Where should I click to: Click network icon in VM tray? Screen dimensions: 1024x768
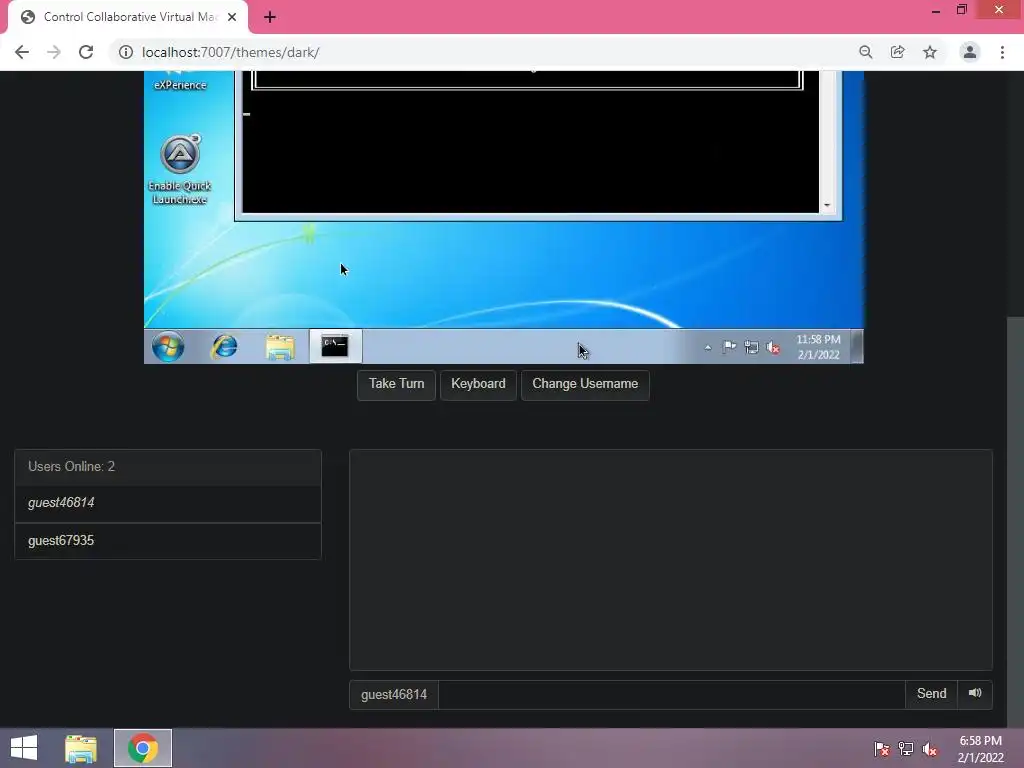click(x=751, y=347)
